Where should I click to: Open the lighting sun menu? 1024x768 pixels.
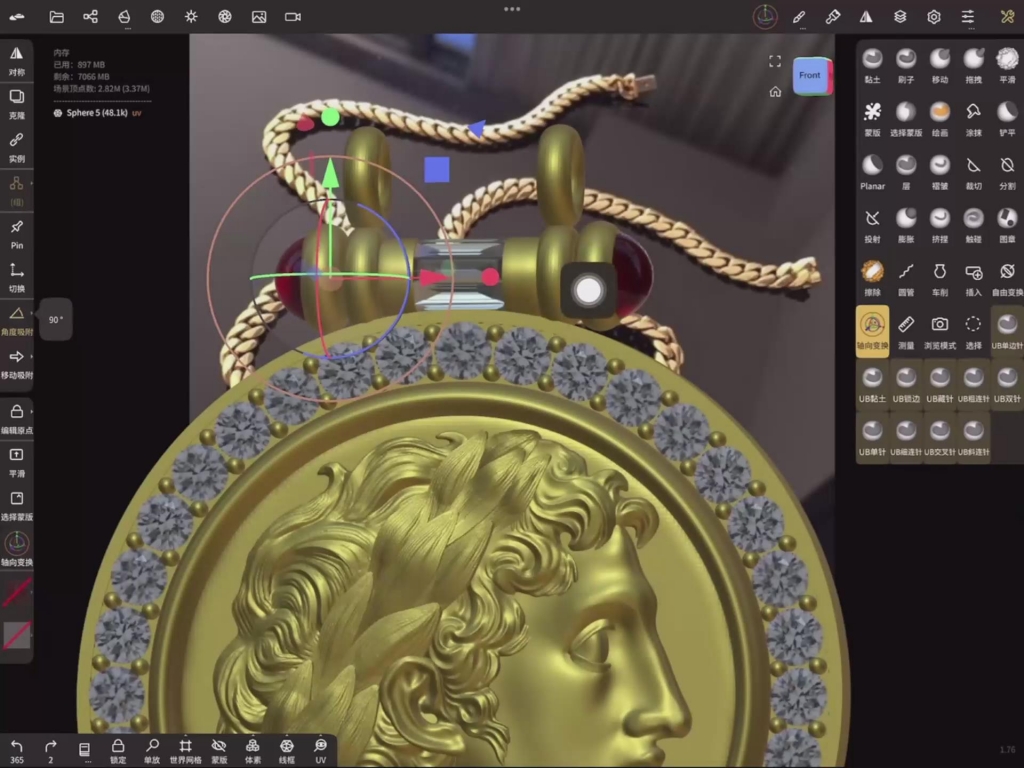tap(191, 17)
